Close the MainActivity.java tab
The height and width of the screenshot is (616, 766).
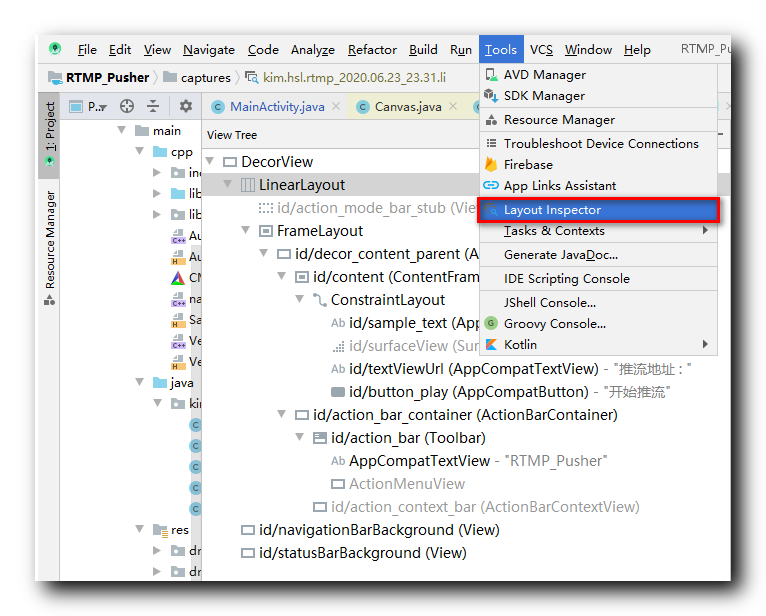coord(336,106)
